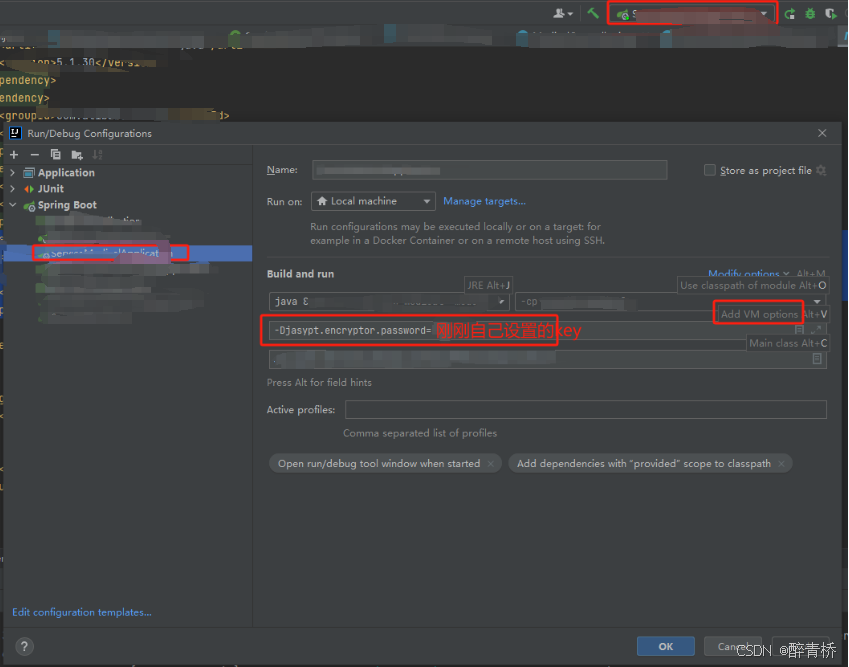849x667 pixels.
Task: Browse for main class icon
Action: pyautogui.click(x=817, y=359)
